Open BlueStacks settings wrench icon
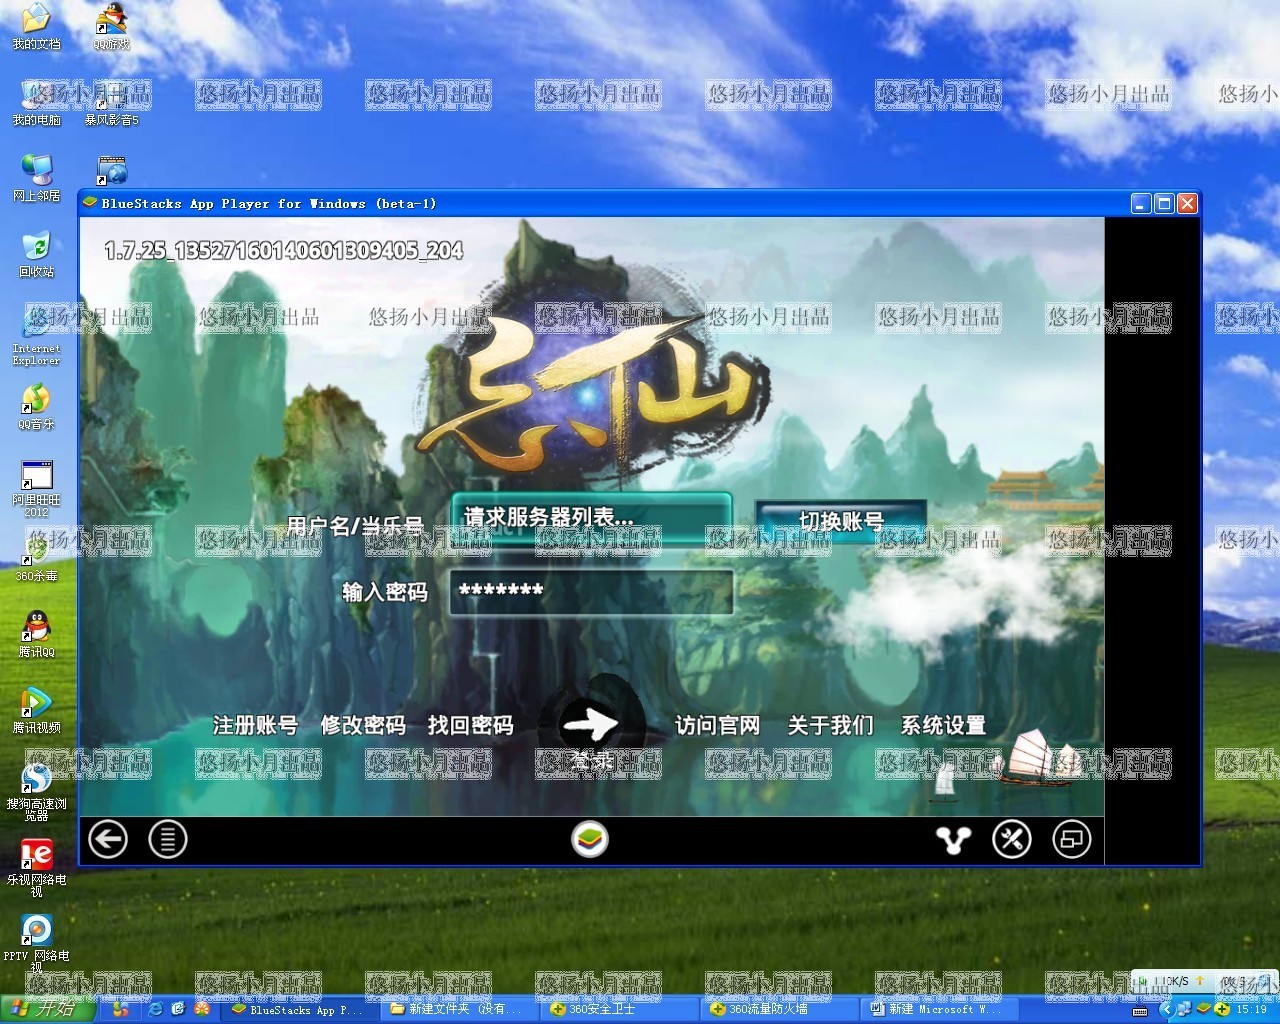 pos(1011,839)
